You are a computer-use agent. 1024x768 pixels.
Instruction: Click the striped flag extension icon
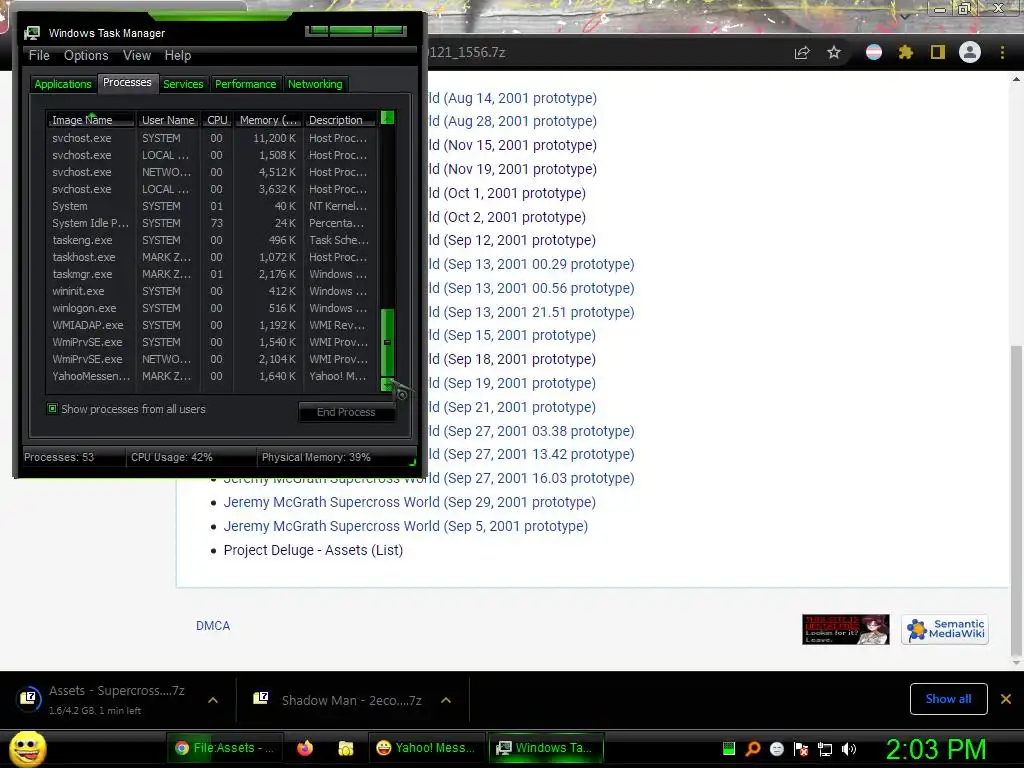point(874,52)
